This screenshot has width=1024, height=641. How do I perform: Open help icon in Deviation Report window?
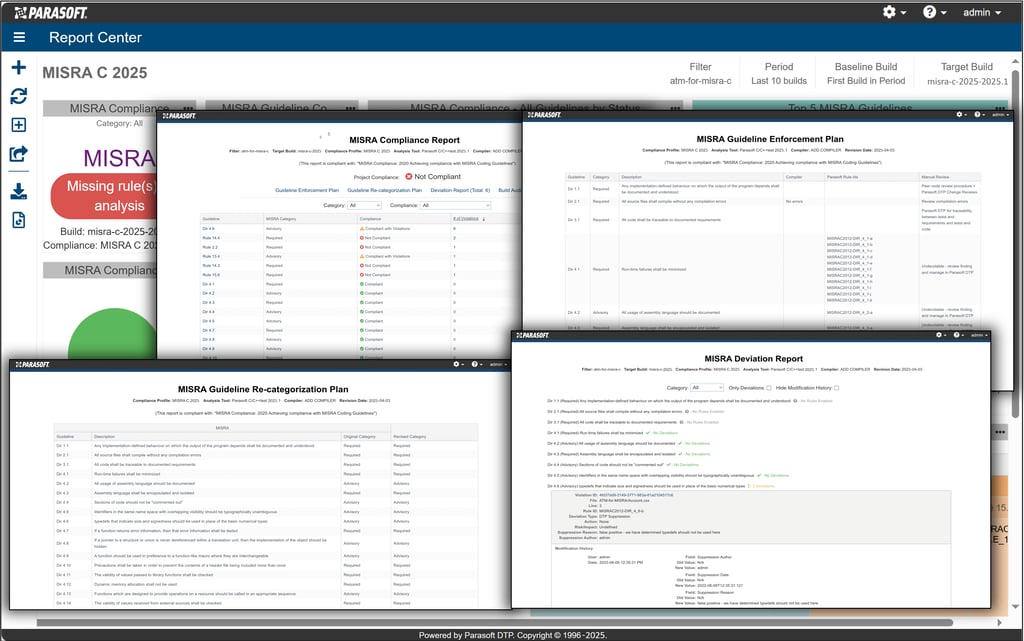(x=957, y=335)
